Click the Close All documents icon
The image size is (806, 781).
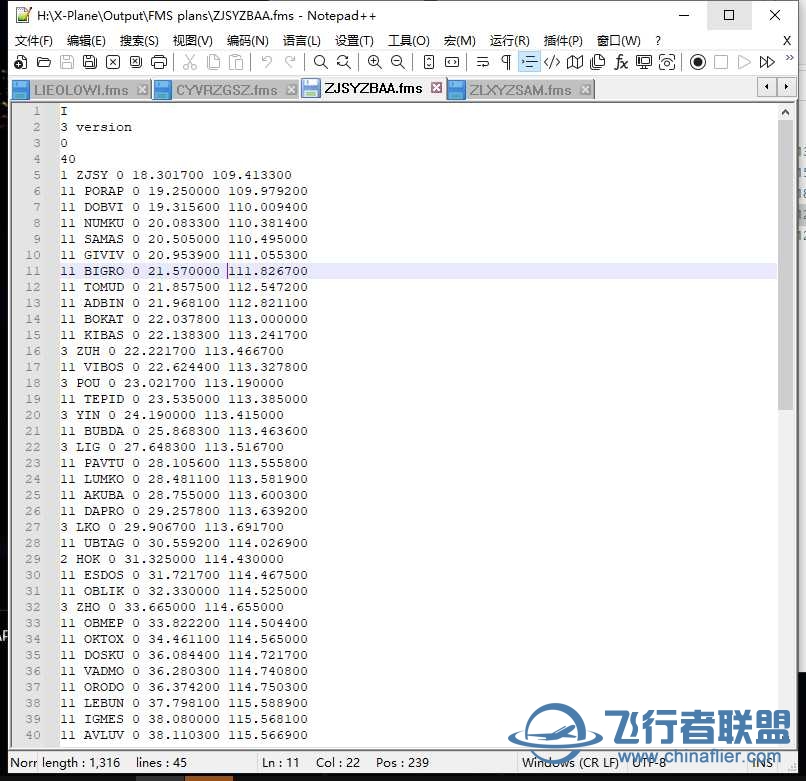click(x=136, y=62)
